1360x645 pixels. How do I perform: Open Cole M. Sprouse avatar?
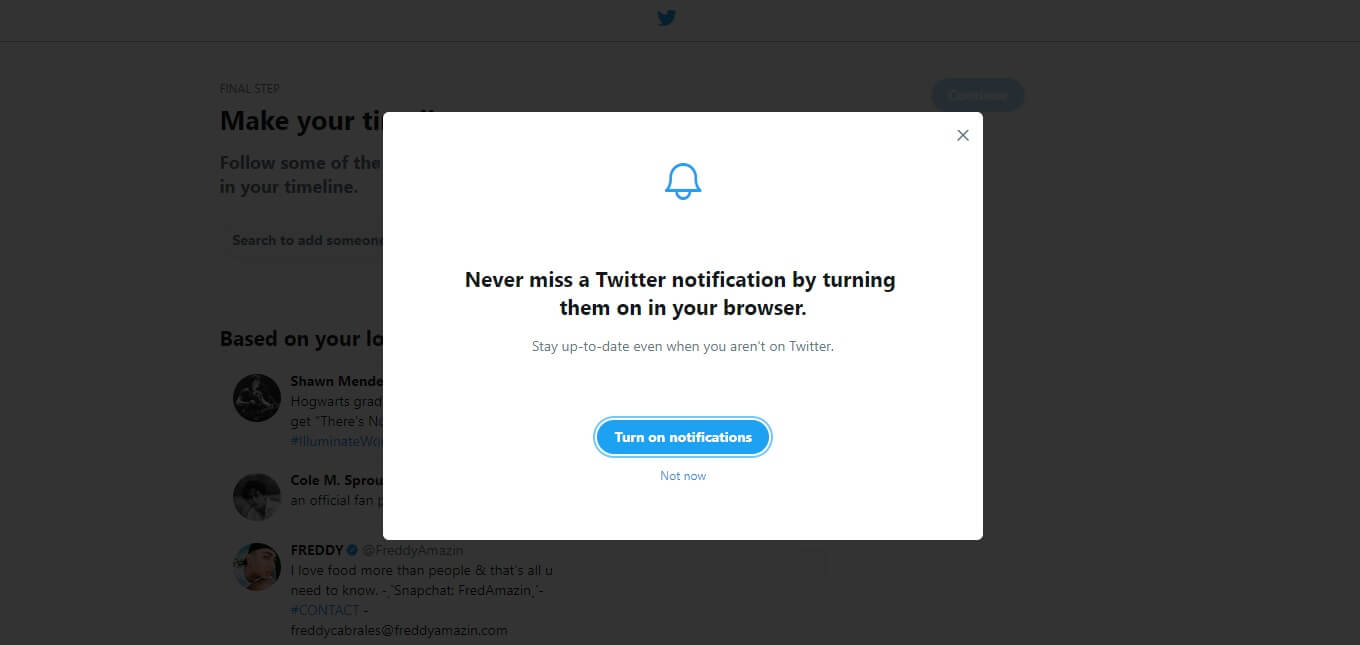point(257,497)
